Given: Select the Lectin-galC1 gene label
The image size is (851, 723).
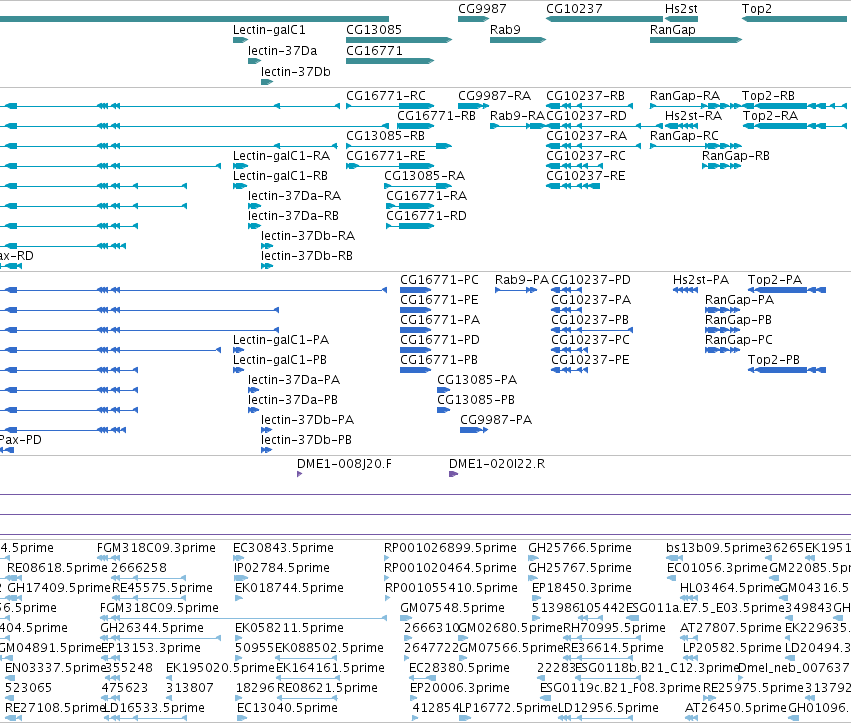Looking at the screenshot, I should coord(269,30).
